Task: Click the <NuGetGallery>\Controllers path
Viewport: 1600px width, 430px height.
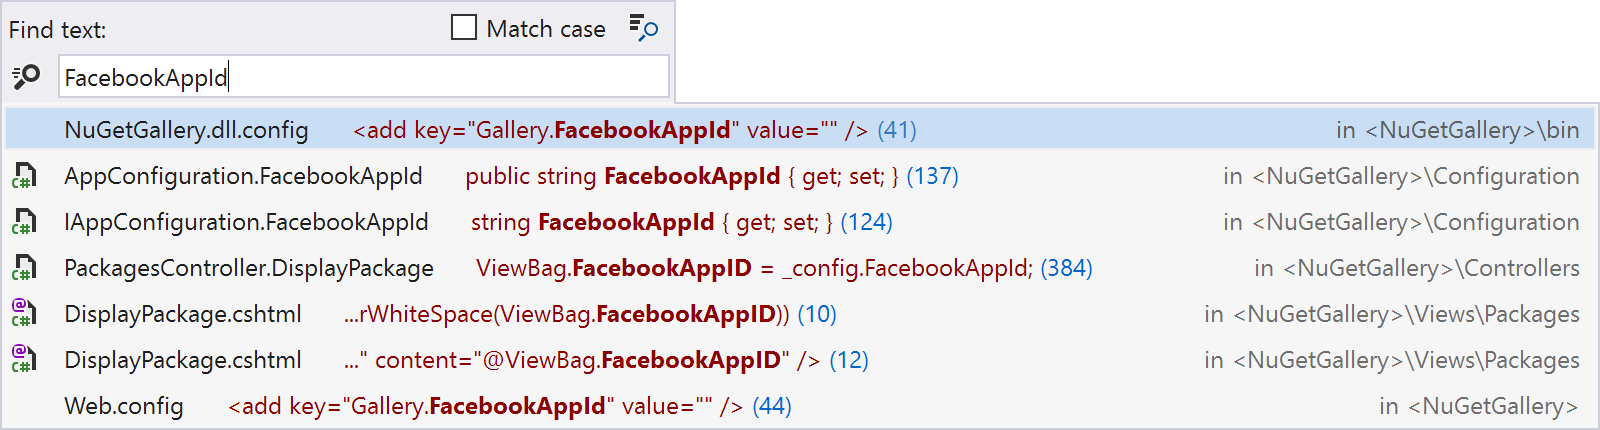Action: (x=1430, y=268)
